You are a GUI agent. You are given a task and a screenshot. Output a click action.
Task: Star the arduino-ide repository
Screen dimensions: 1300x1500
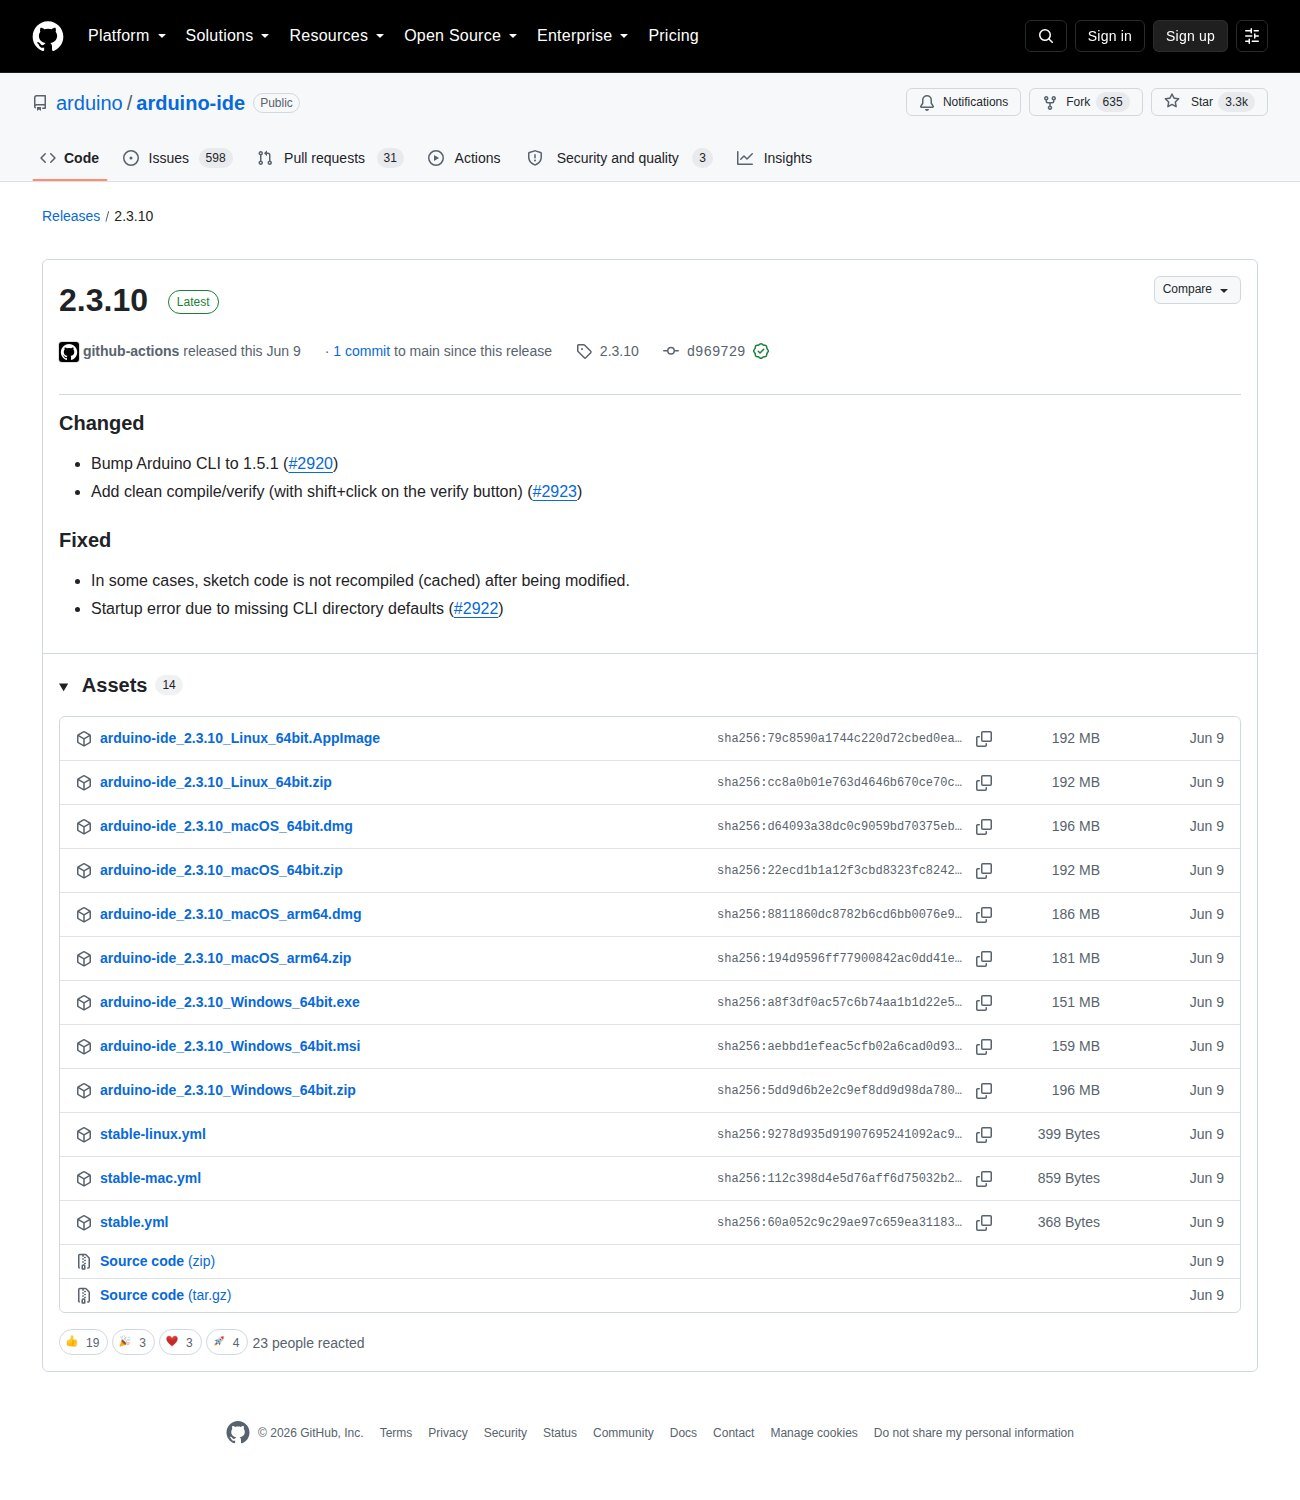[x=1209, y=102]
